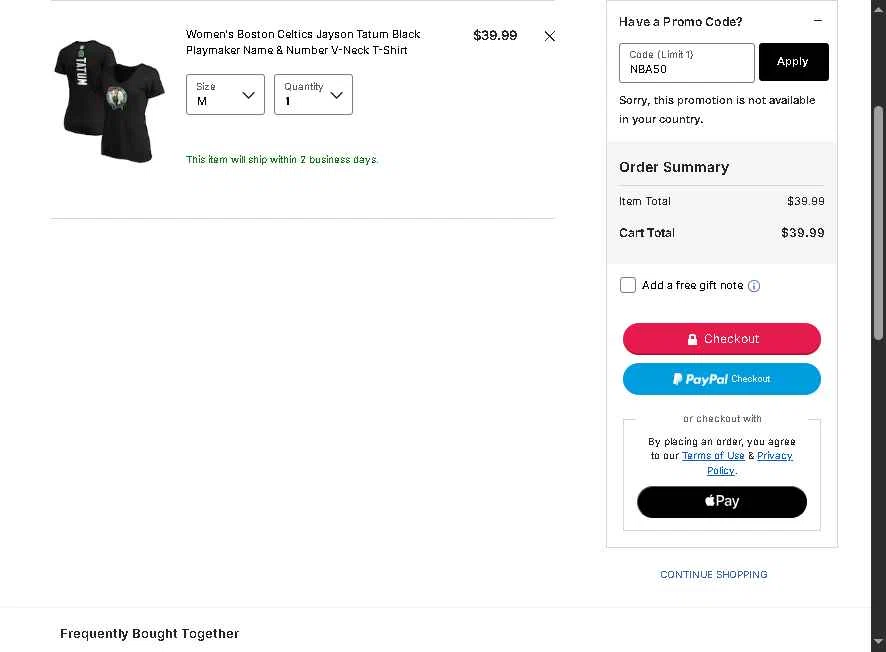Click the Tatum T-shirt product thumbnail

click(x=110, y=101)
